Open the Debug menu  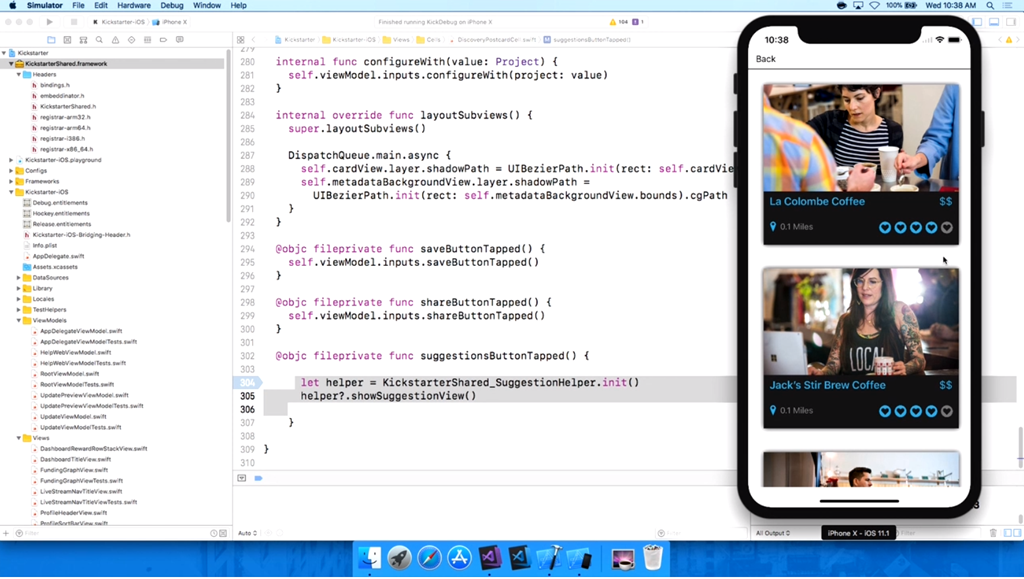[172, 5]
